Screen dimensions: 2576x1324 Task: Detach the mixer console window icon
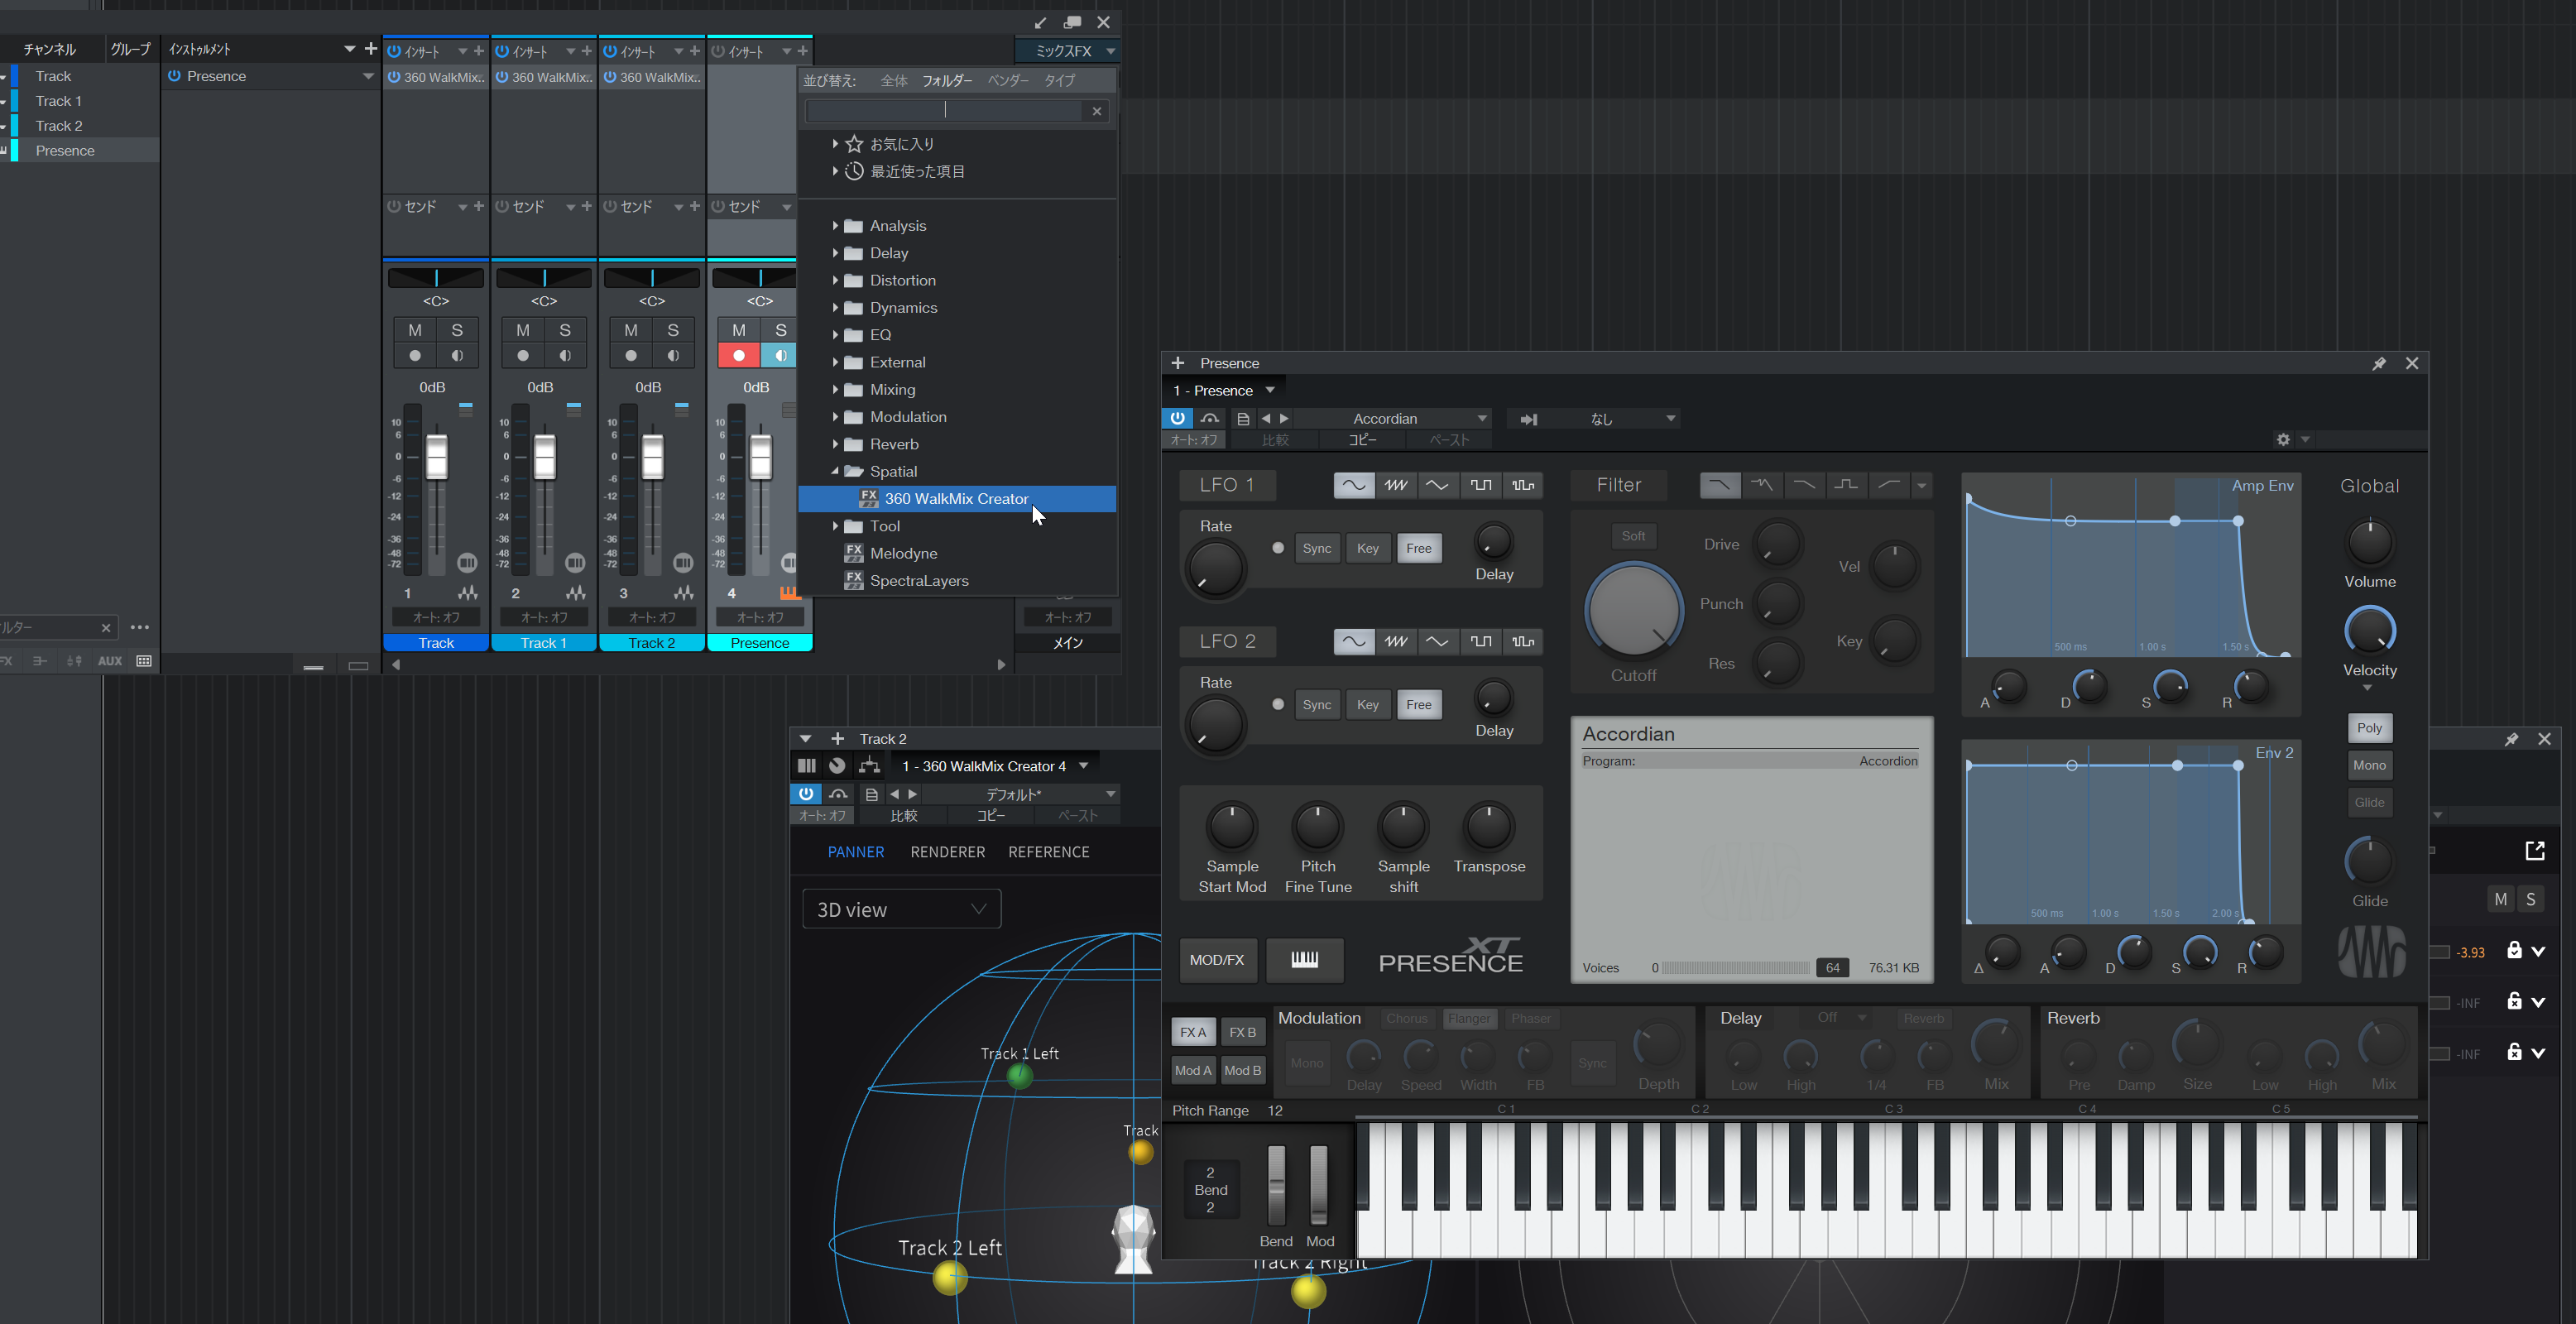(x=1072, y=22)
